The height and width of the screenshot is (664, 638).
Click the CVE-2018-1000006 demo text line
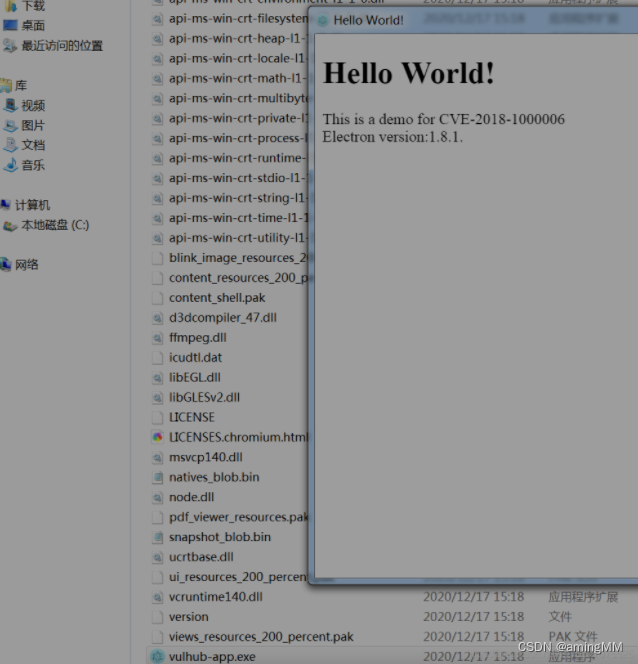[444, 119]
